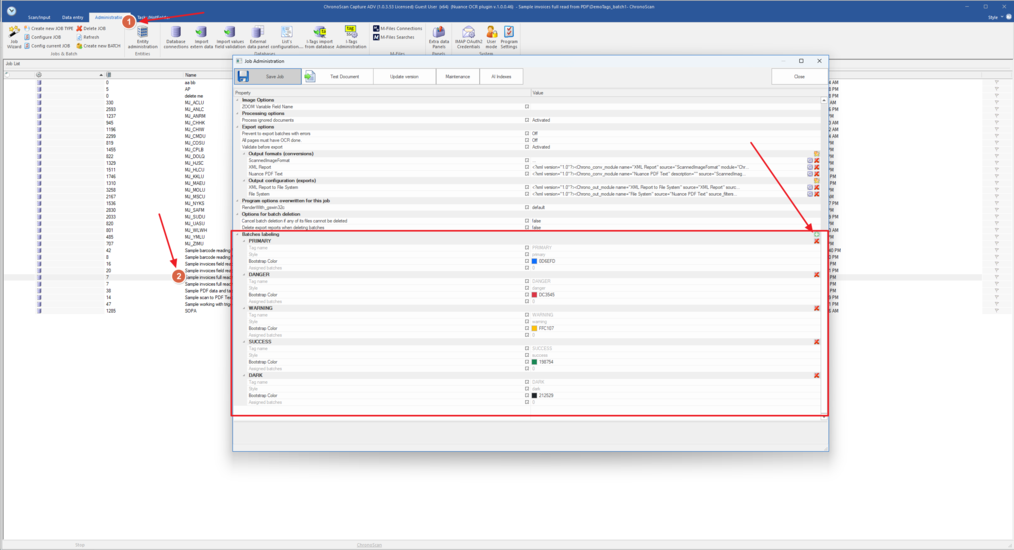Add a new batch label with the green plus
The image size is (1014, 550).
(817, 235)
